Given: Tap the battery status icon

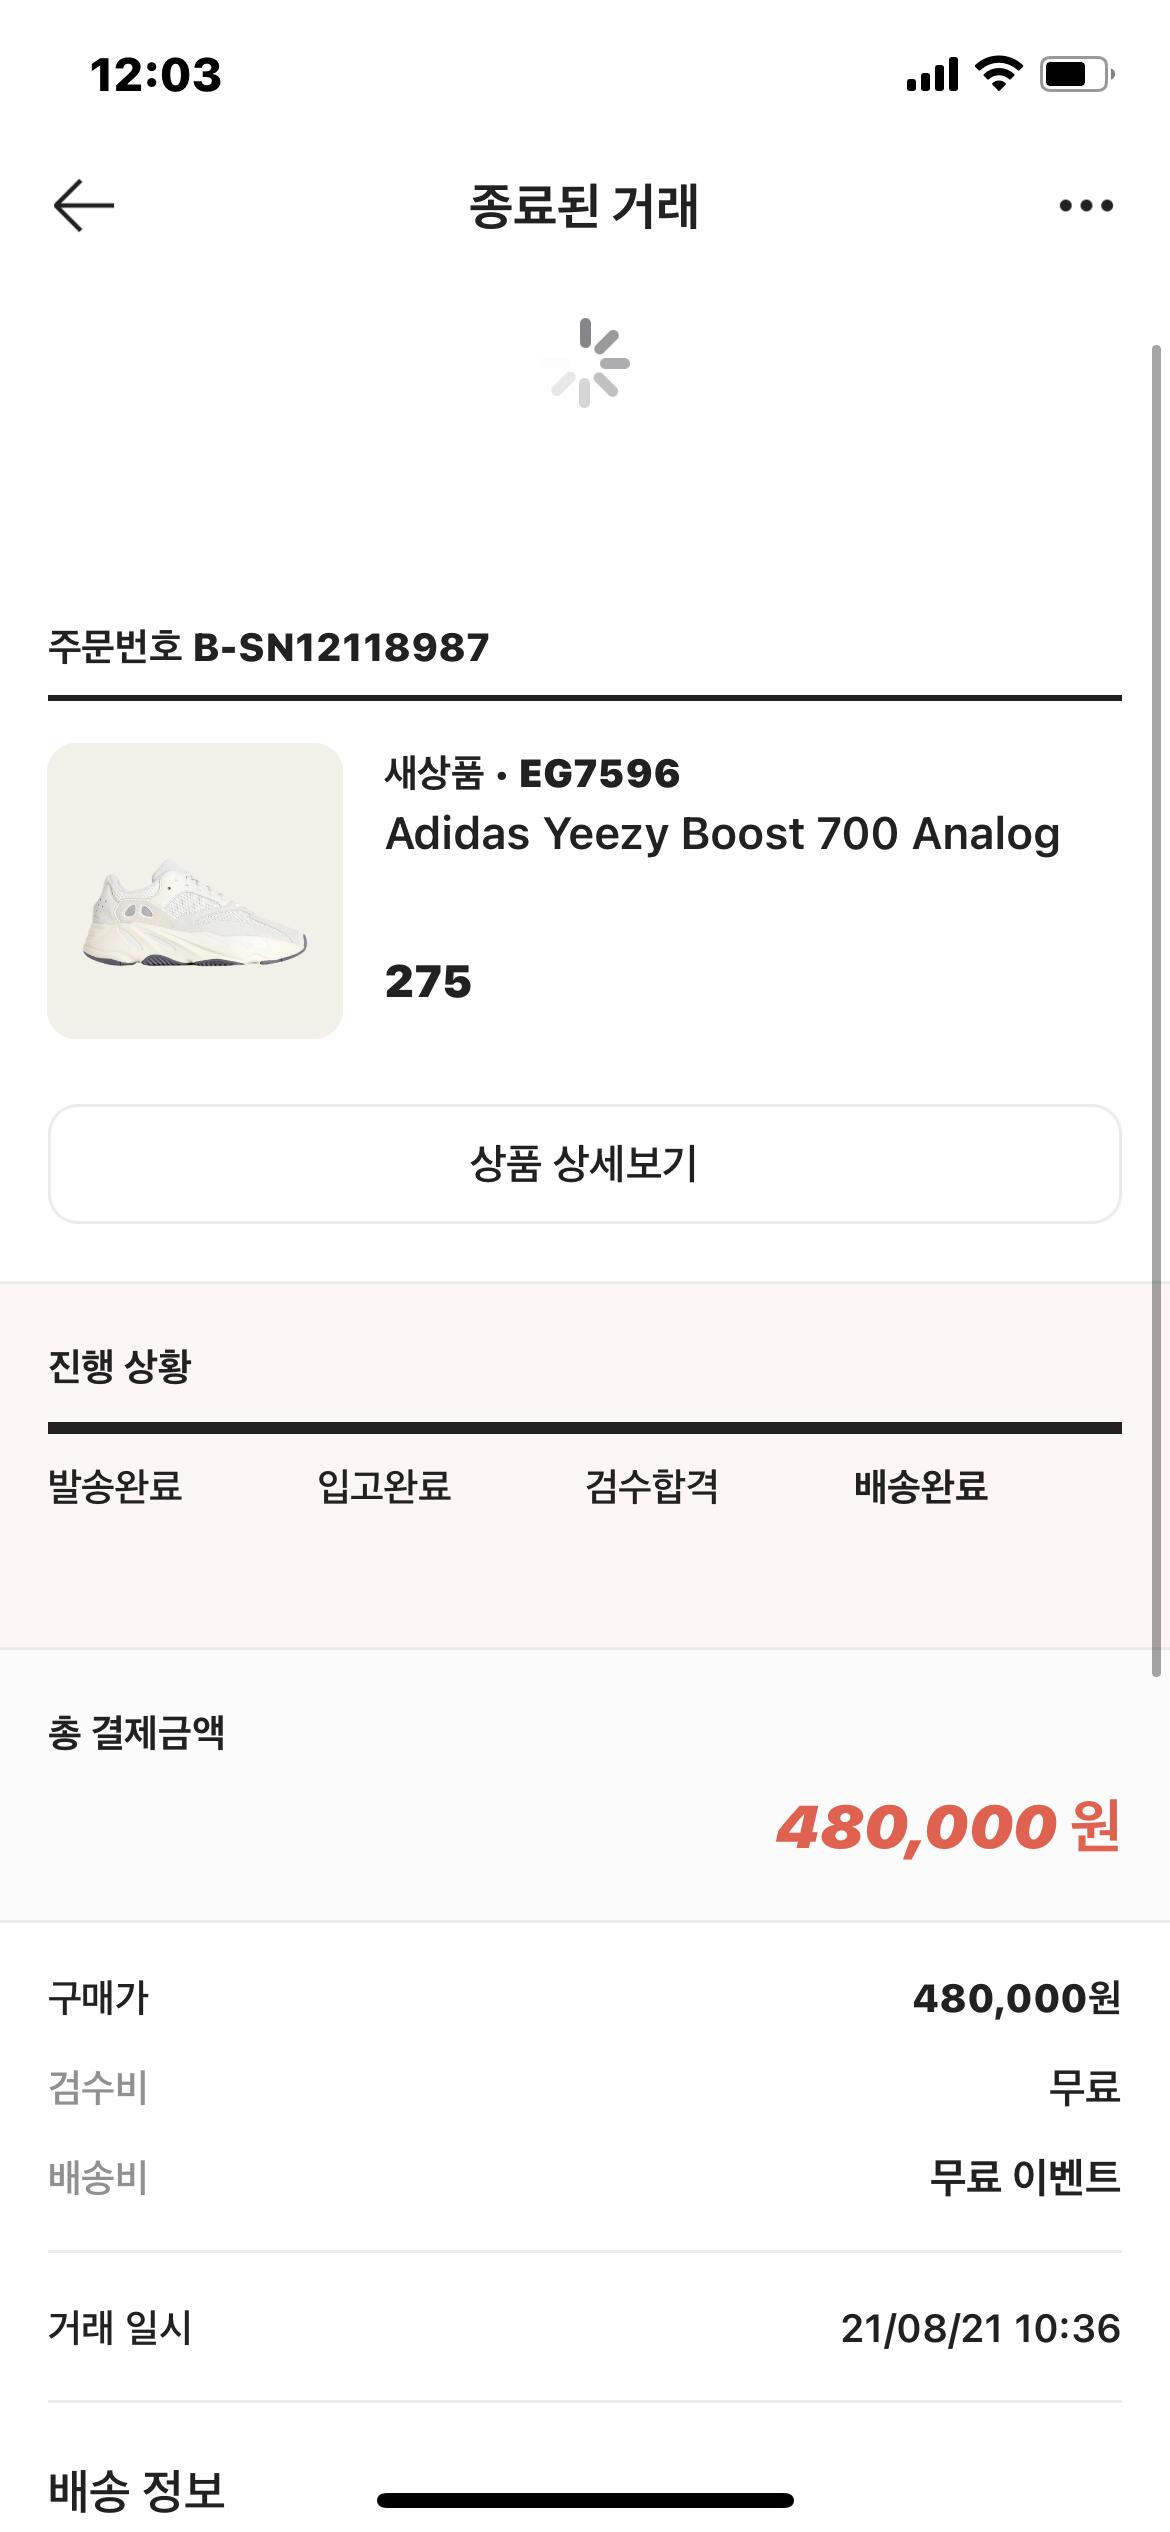Looking at the screenshot, I should (1076, 74).
